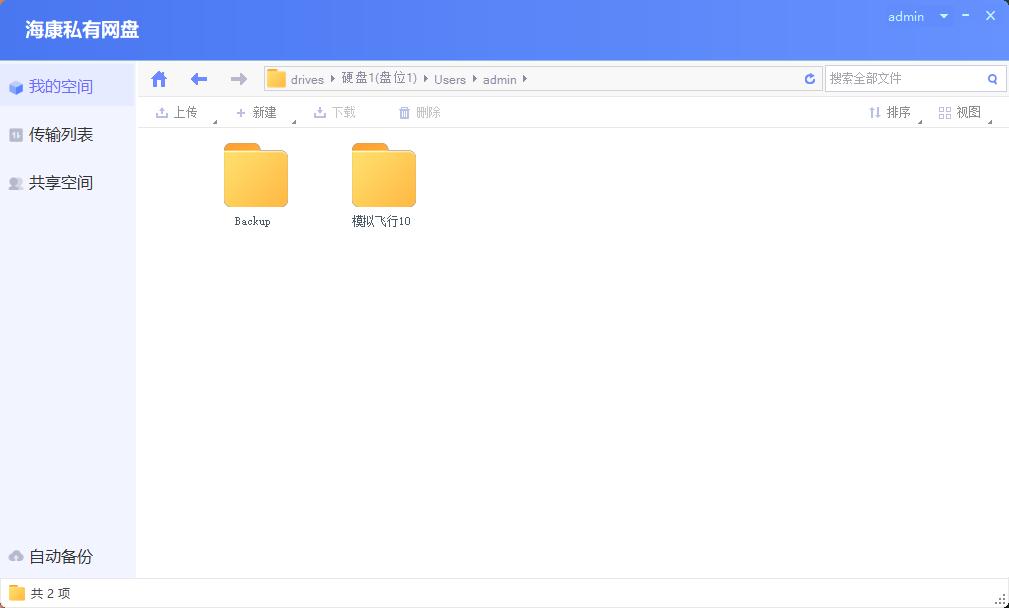Navigate home using the house icon
This screenshot has height=608, width=1009.
(158, 78)
